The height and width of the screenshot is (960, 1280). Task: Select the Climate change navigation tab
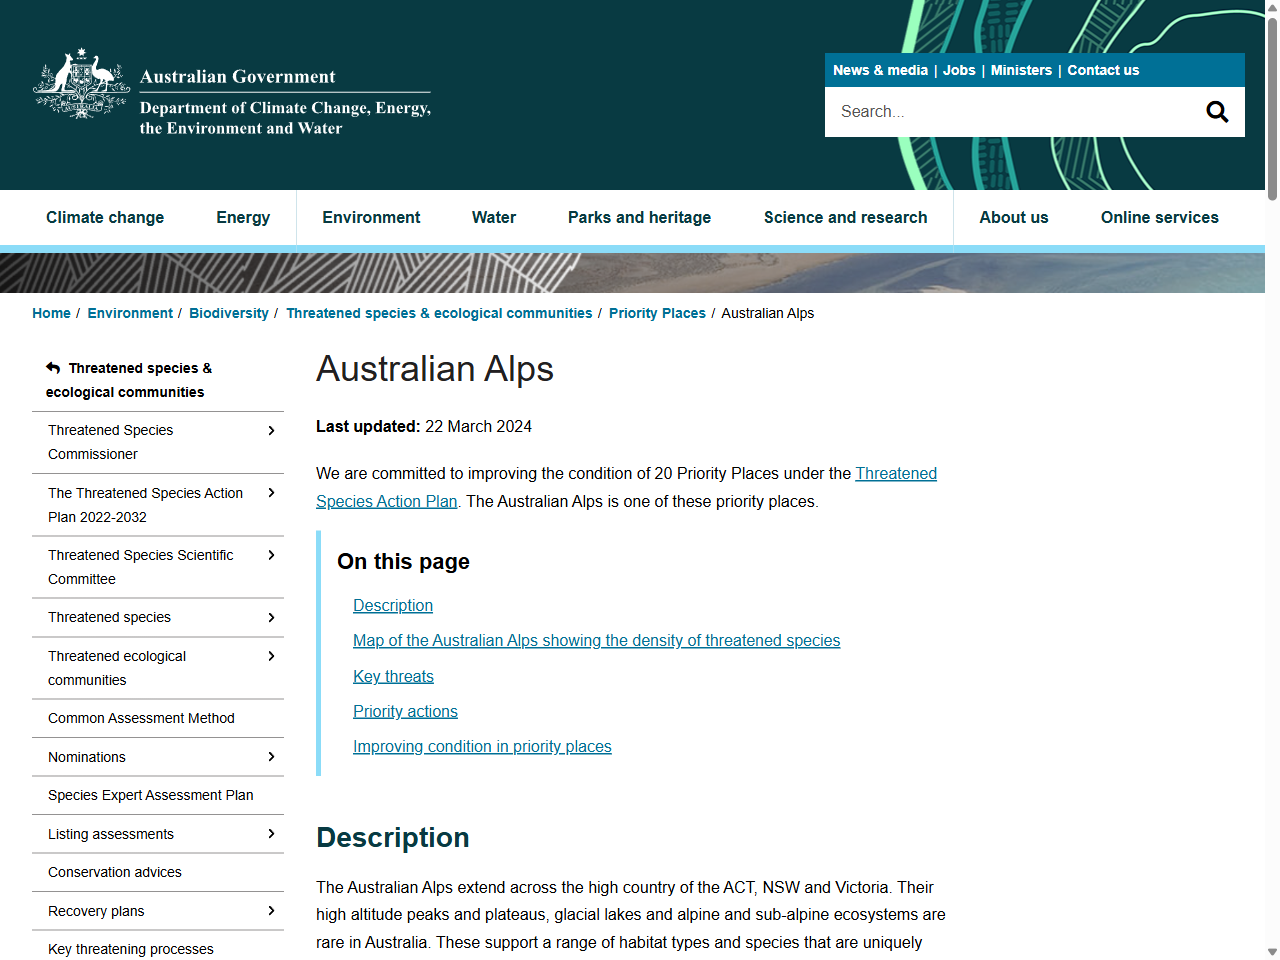(105, 217)
